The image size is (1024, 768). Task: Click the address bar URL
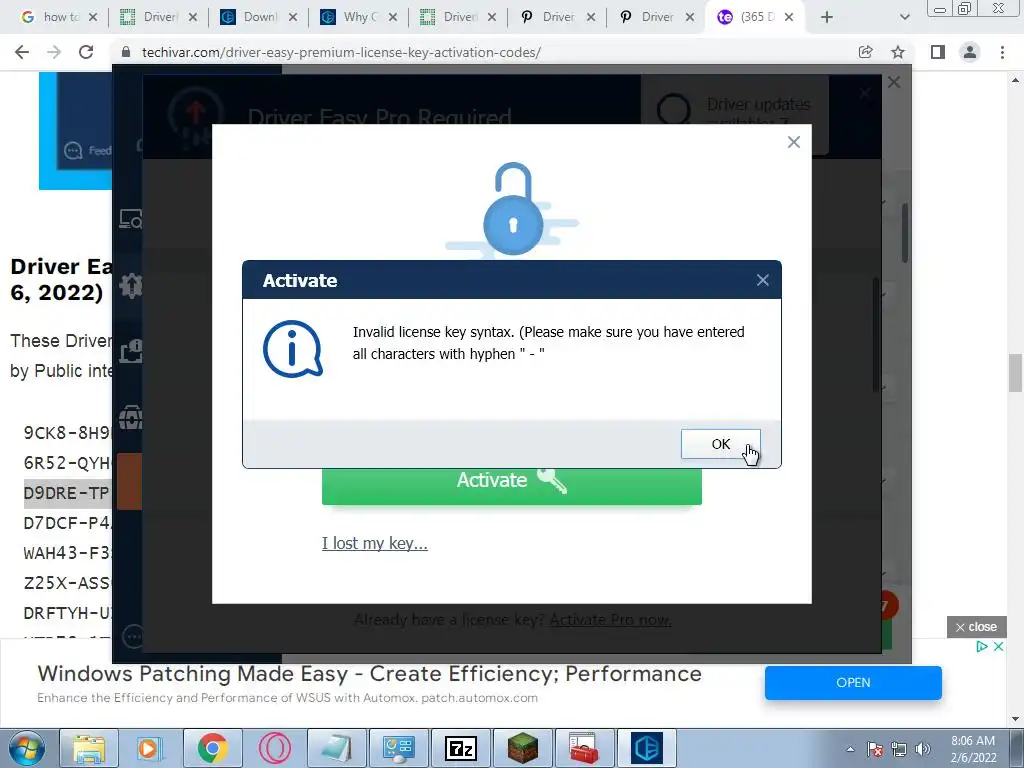[x=341, y=52]
